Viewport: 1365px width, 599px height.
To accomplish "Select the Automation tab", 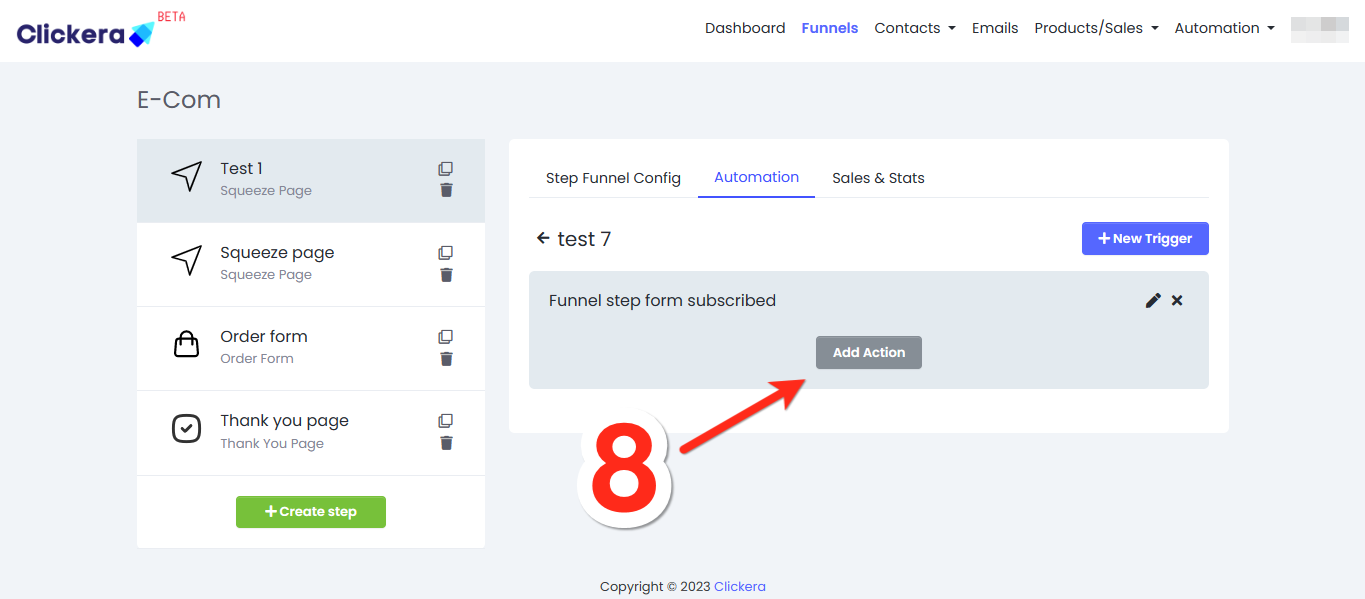I will click(756, 177).
